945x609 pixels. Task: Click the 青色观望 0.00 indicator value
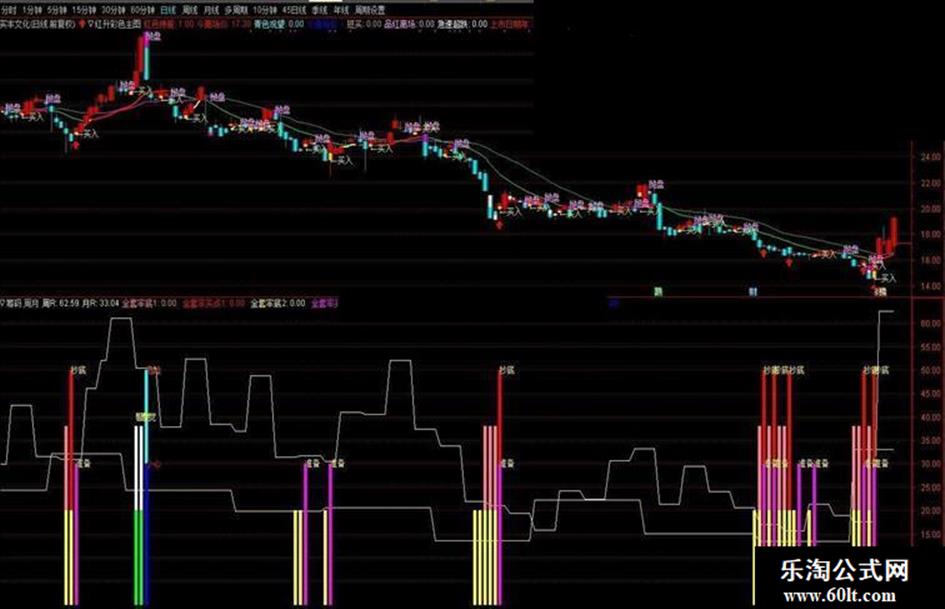click(279, 25)
